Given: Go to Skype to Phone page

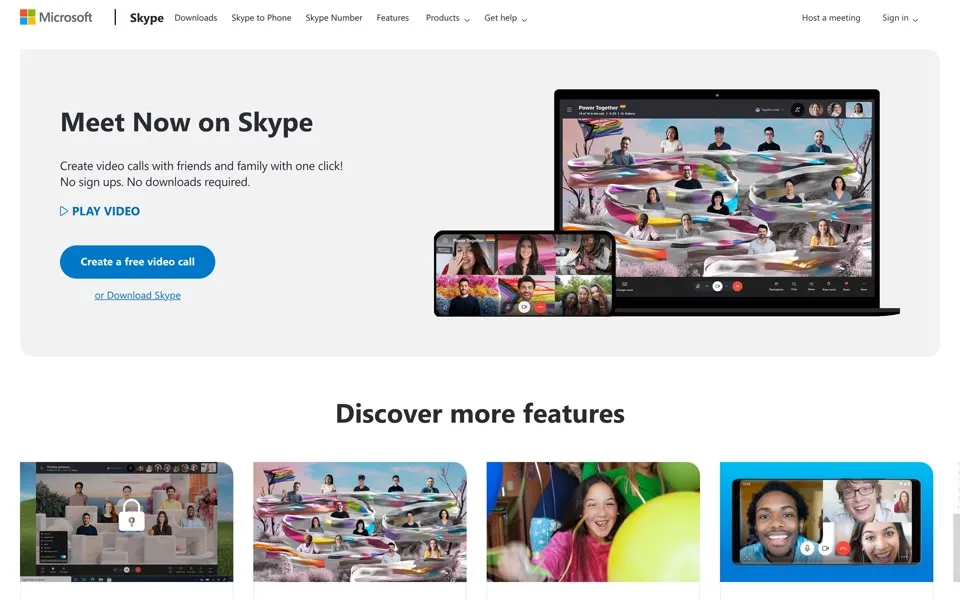Looking at the screenshot, I should click(261, 18).
